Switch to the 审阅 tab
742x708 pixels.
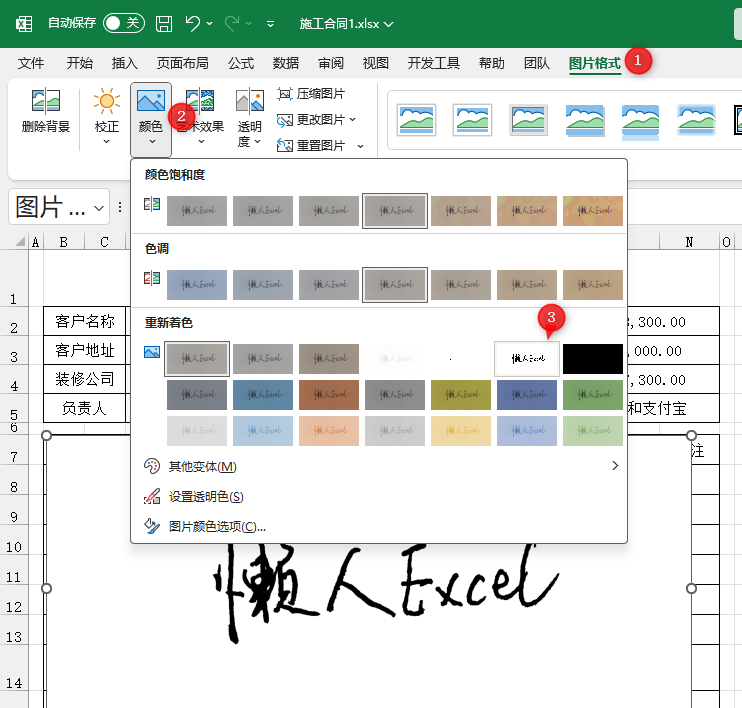tap(331, 63)
